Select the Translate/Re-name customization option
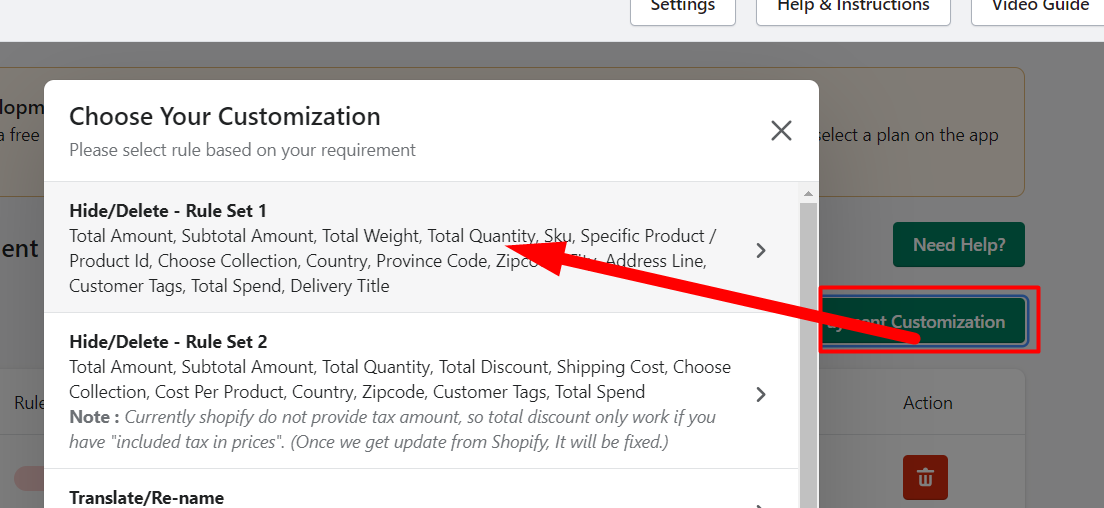 tap(147, 497)
